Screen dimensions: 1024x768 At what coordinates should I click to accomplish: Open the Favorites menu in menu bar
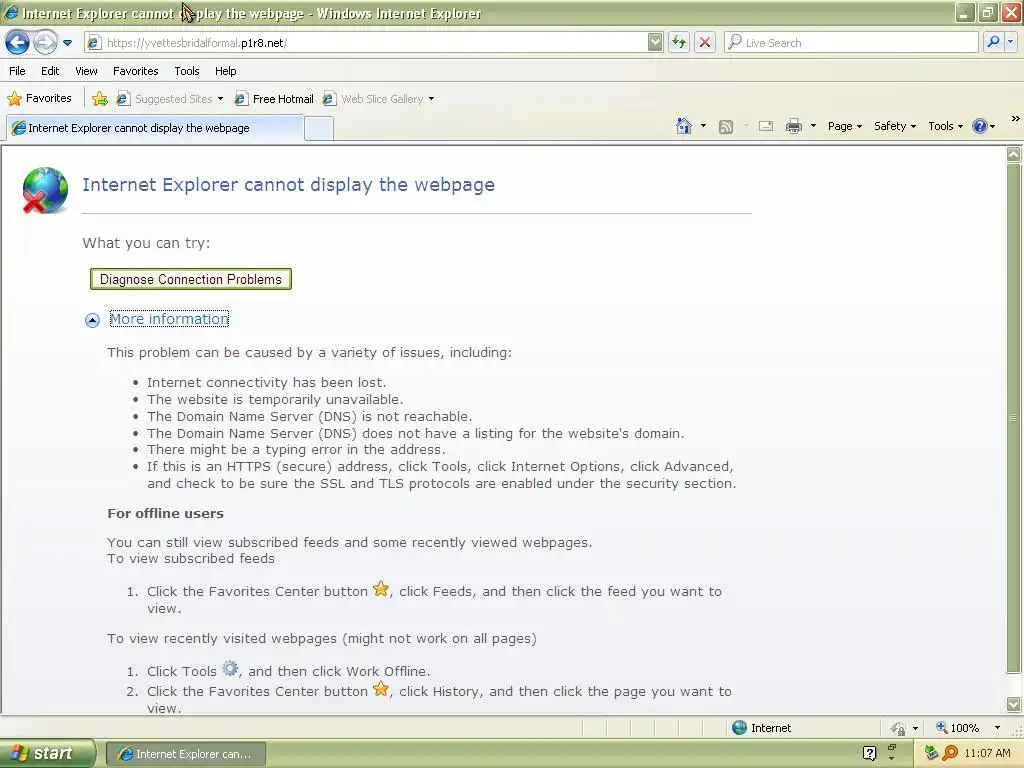(135, 71)
